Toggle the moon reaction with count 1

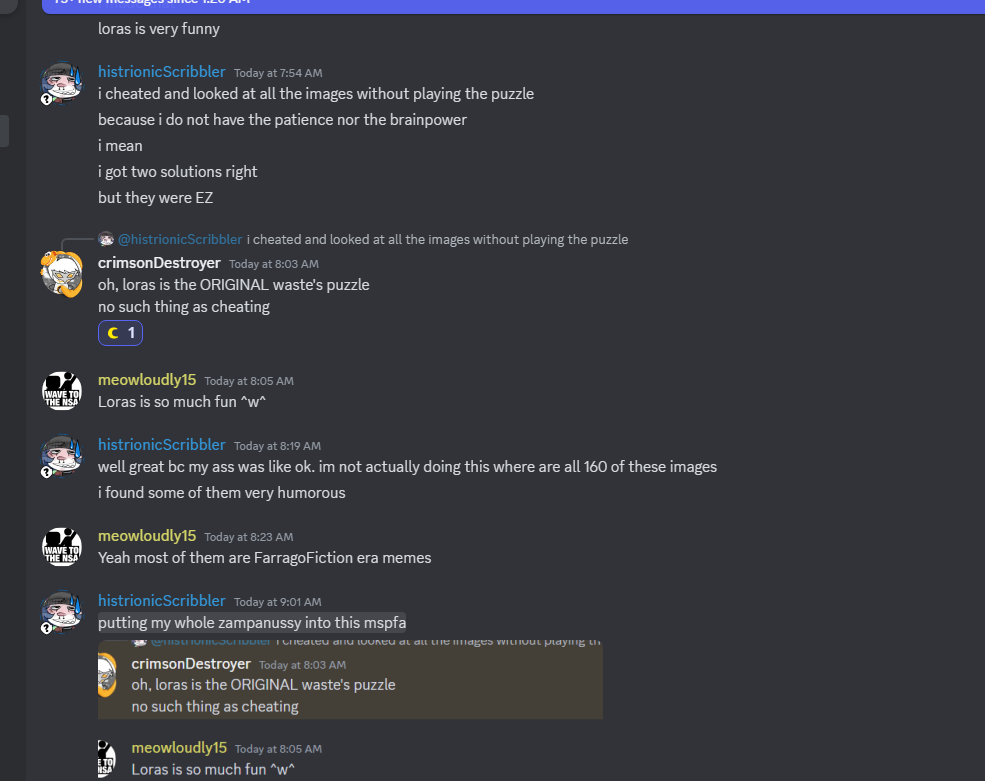121,333
